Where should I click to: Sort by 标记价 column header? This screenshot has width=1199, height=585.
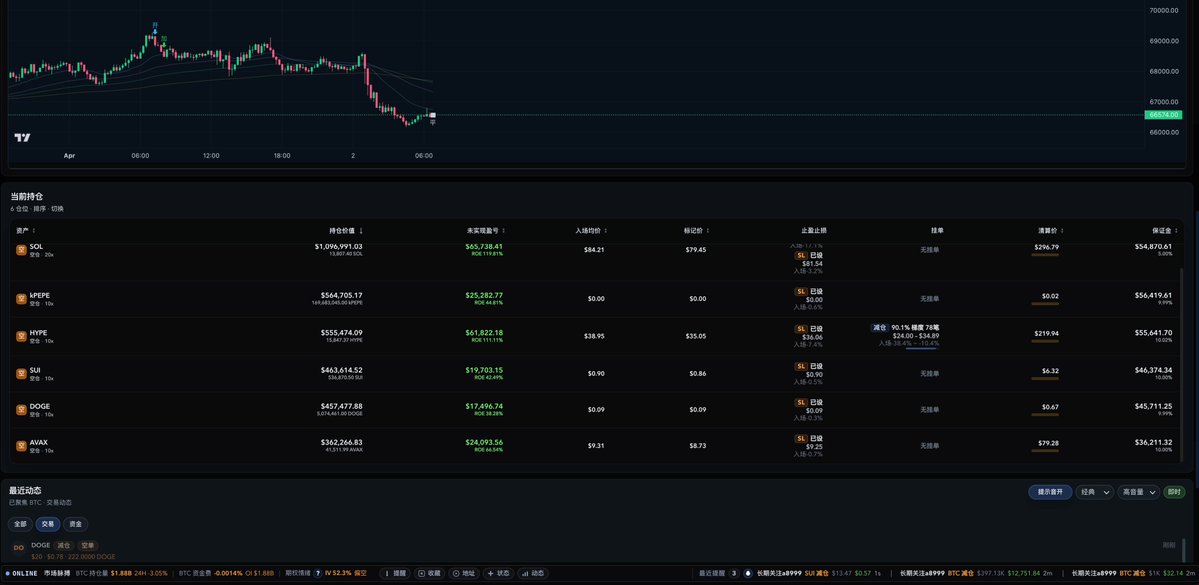[x=697, y=230]
